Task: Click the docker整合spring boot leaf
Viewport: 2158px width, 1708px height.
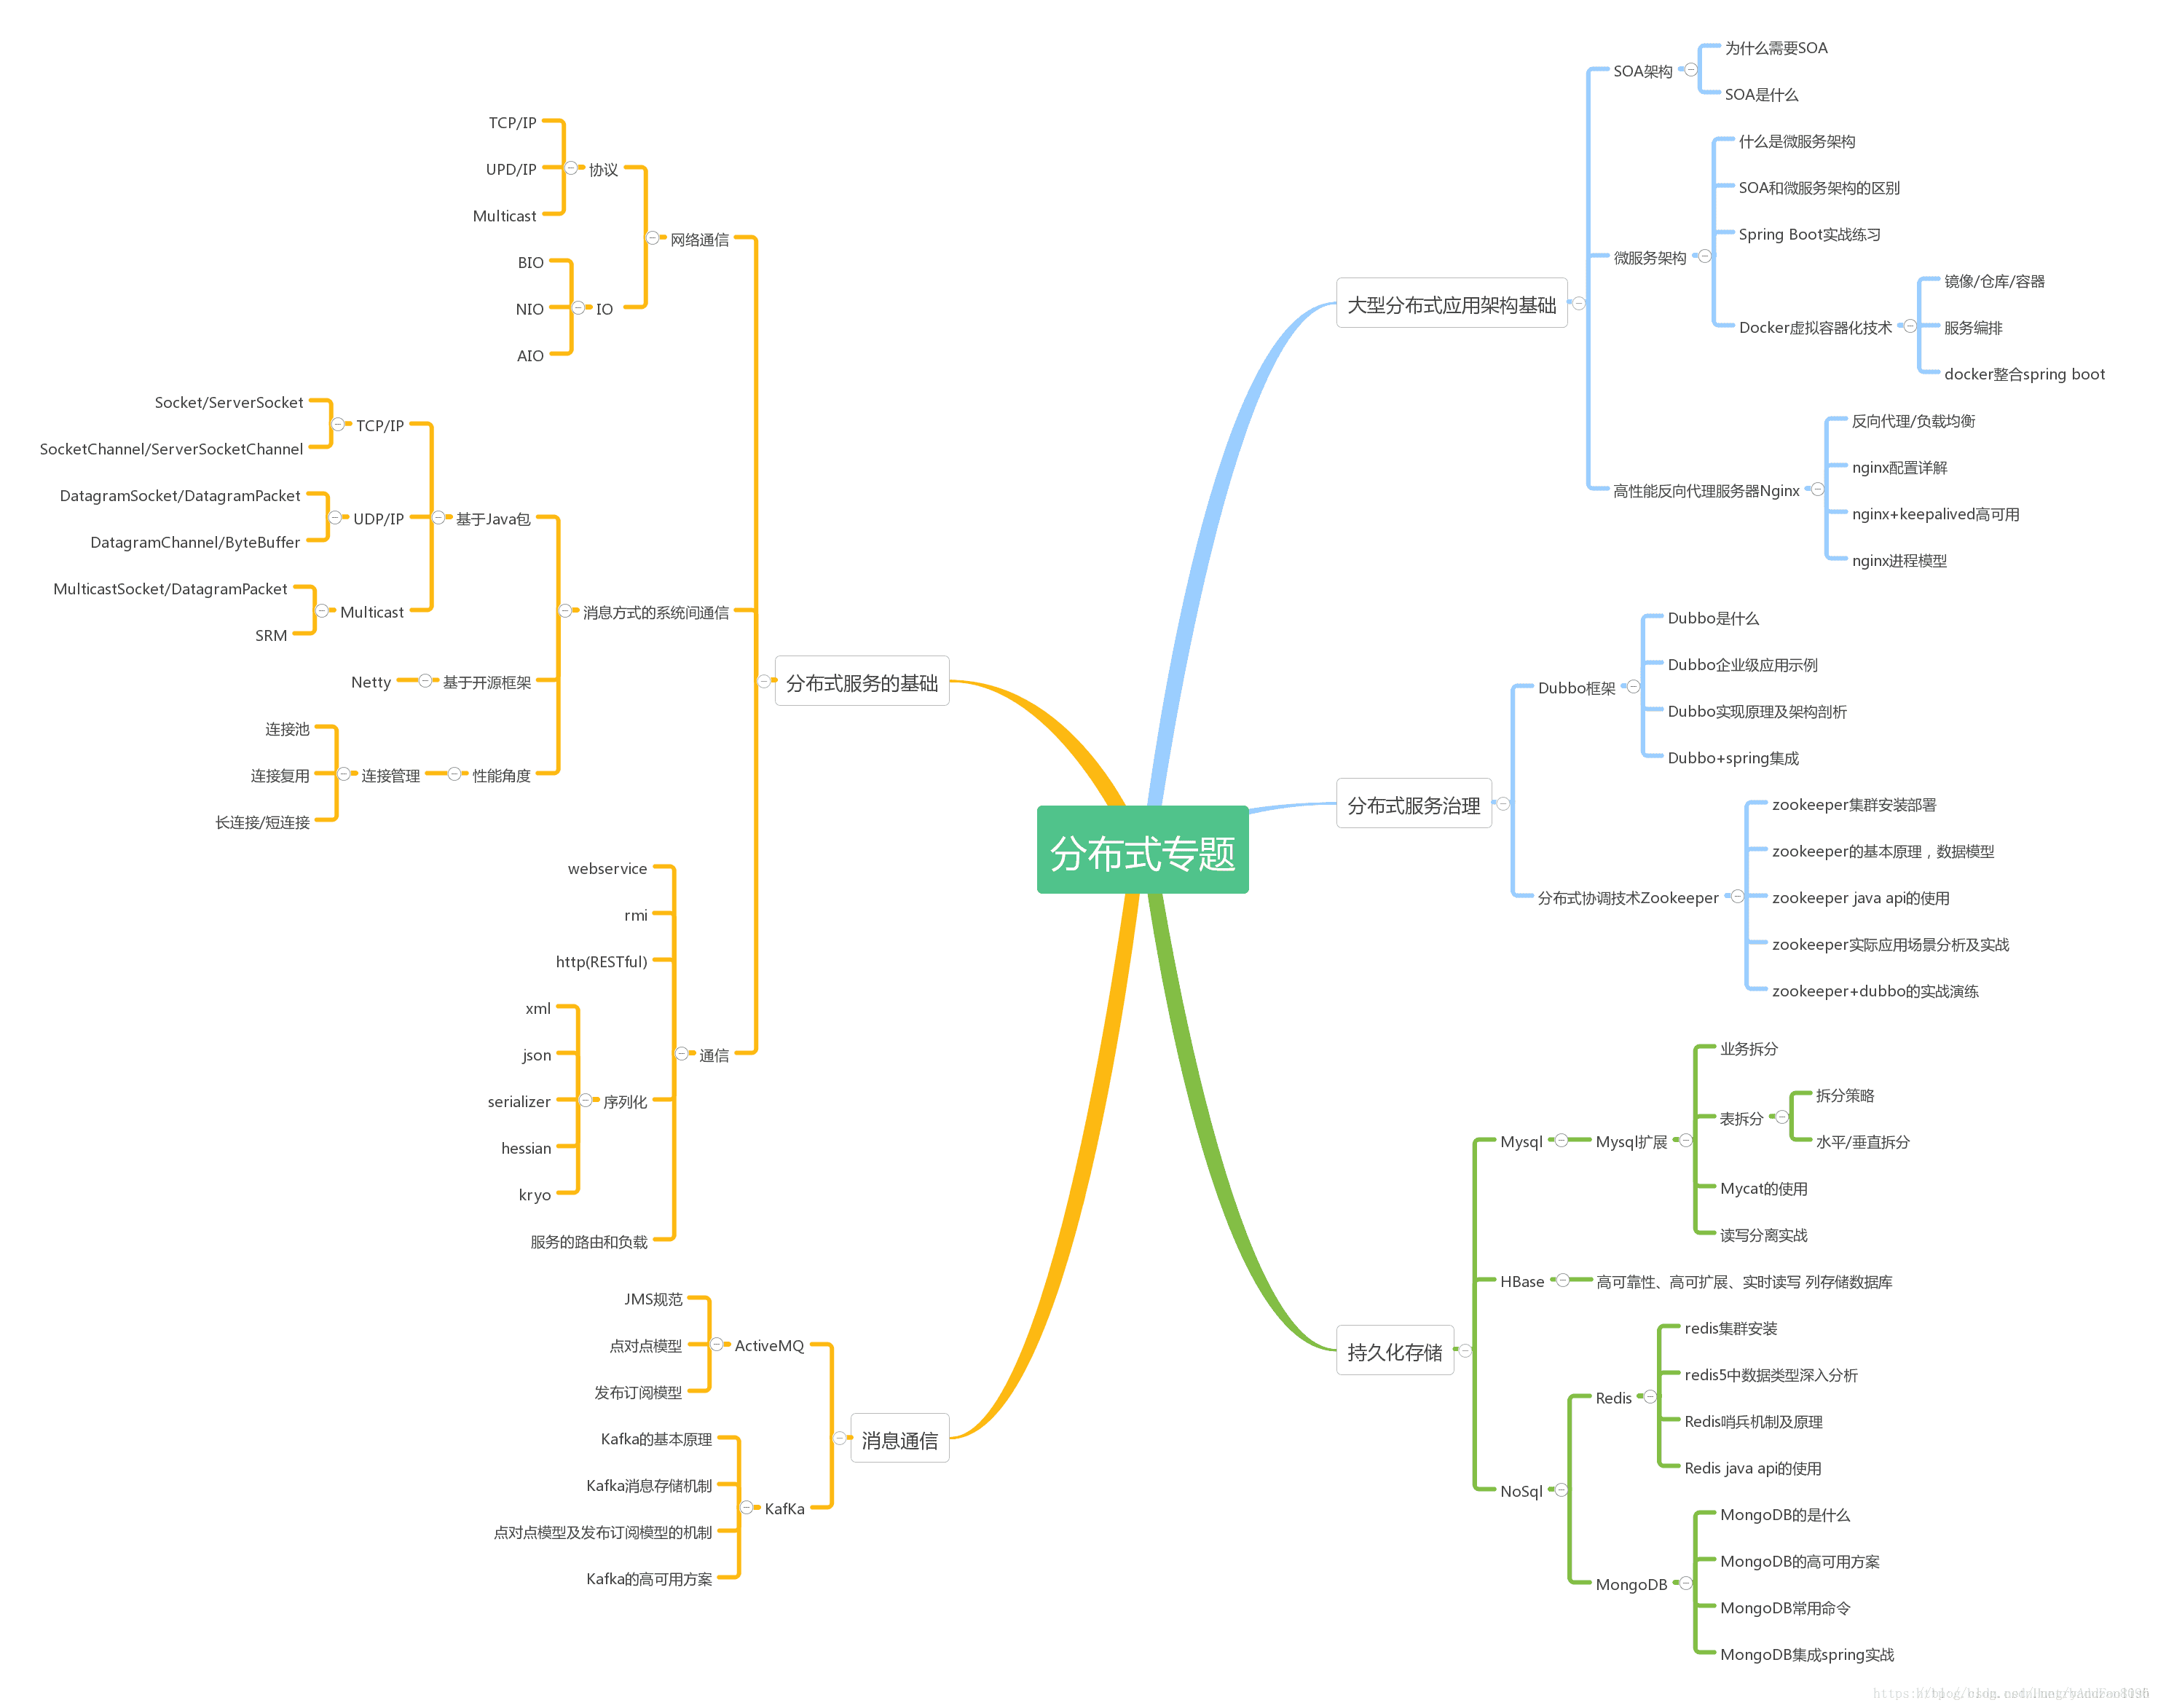Action: (2024, 374)
